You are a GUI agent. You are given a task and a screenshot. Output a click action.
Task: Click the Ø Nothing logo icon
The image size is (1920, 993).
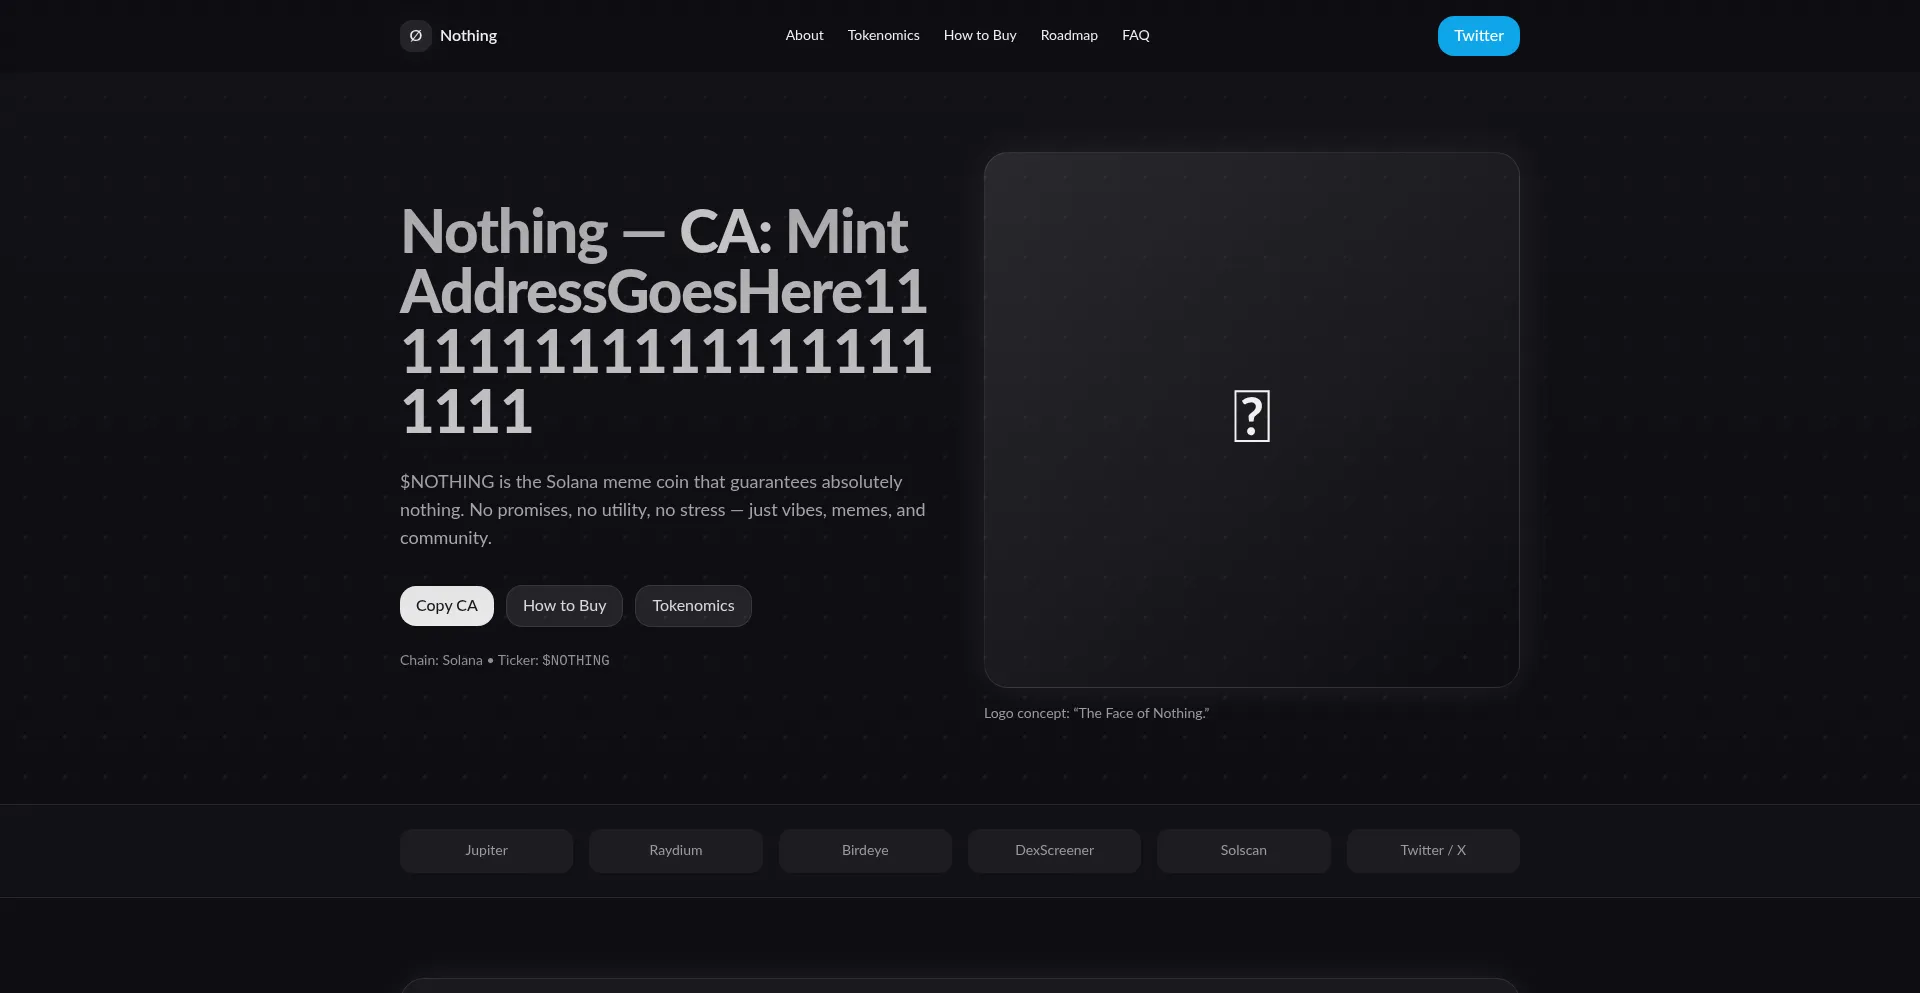pos(416,36)
